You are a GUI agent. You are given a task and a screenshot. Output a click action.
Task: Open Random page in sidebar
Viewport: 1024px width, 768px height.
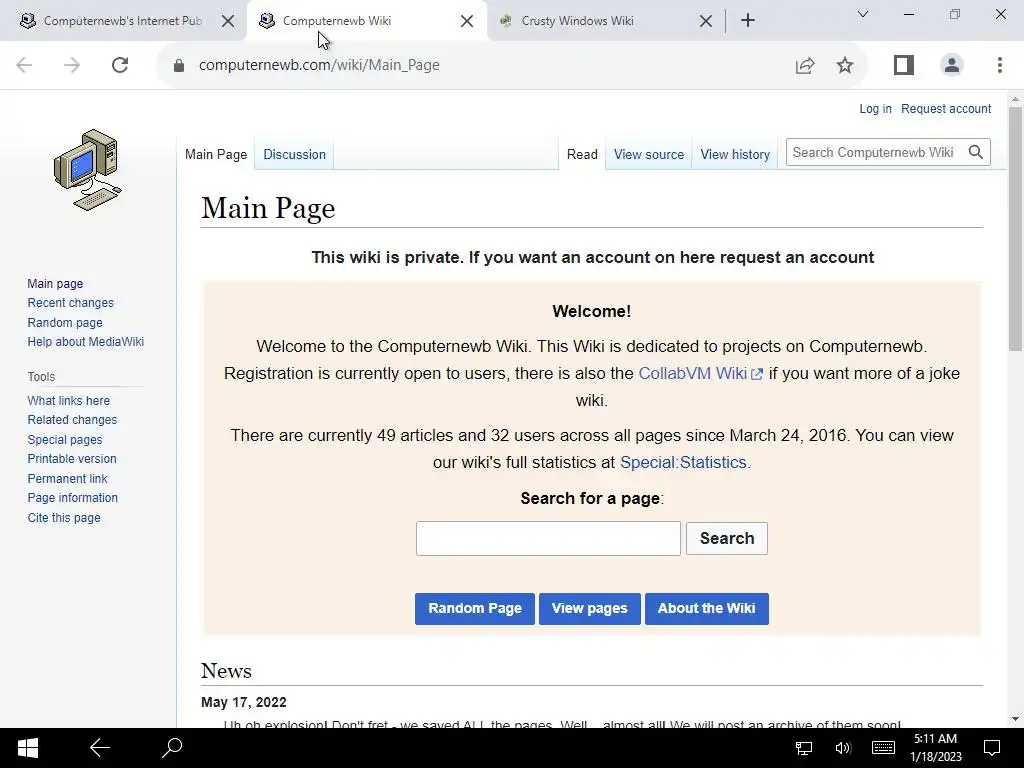65,323
